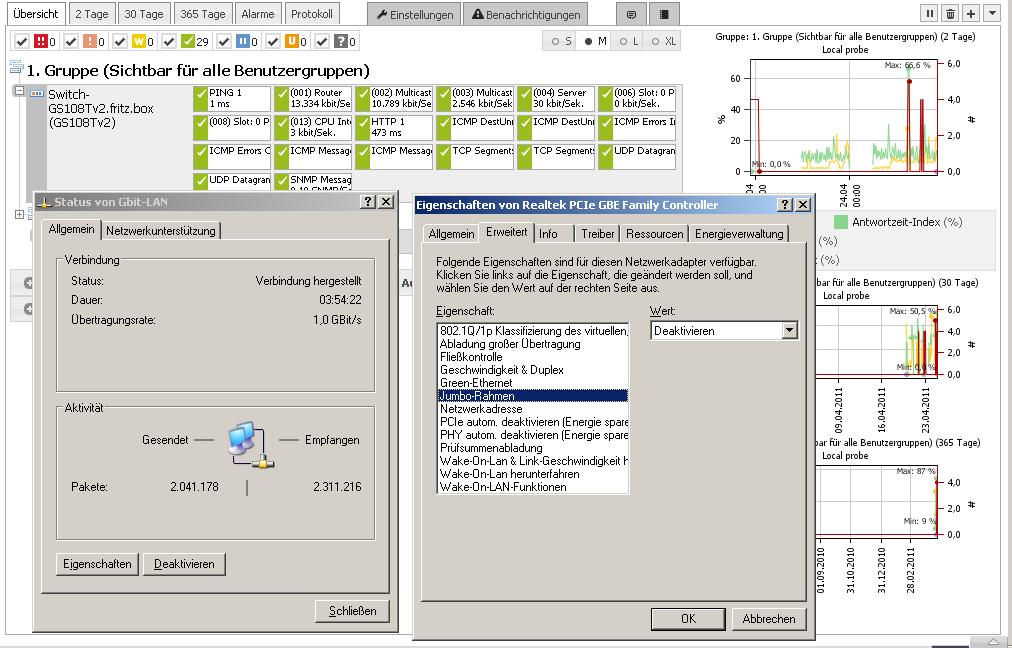Click the HTTP 1 sensor green check

pos(362,127)
